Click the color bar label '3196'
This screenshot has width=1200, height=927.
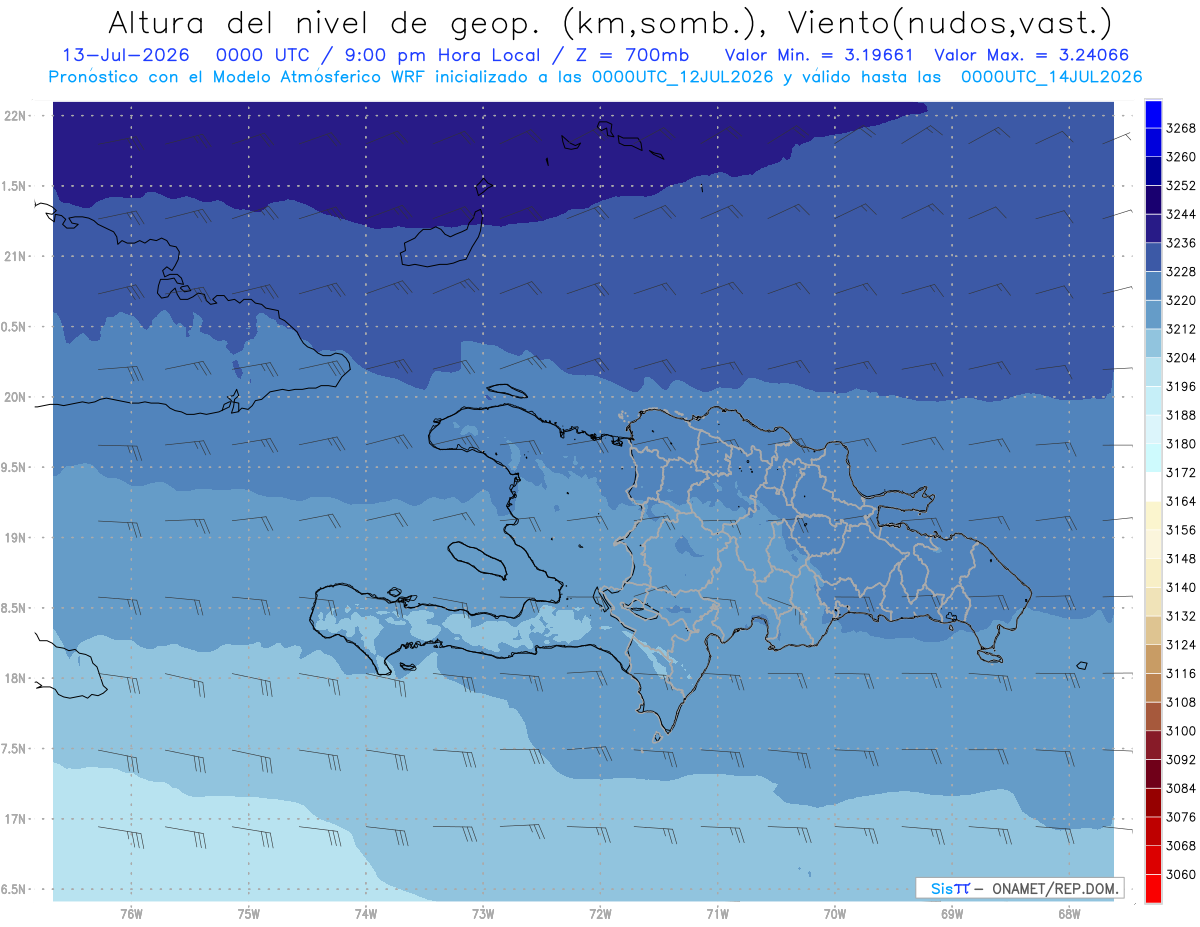coord(1181,386)
